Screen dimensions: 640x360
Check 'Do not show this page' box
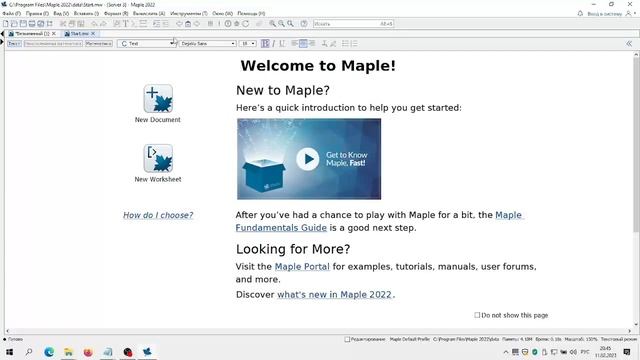click(x=477, y=315)
